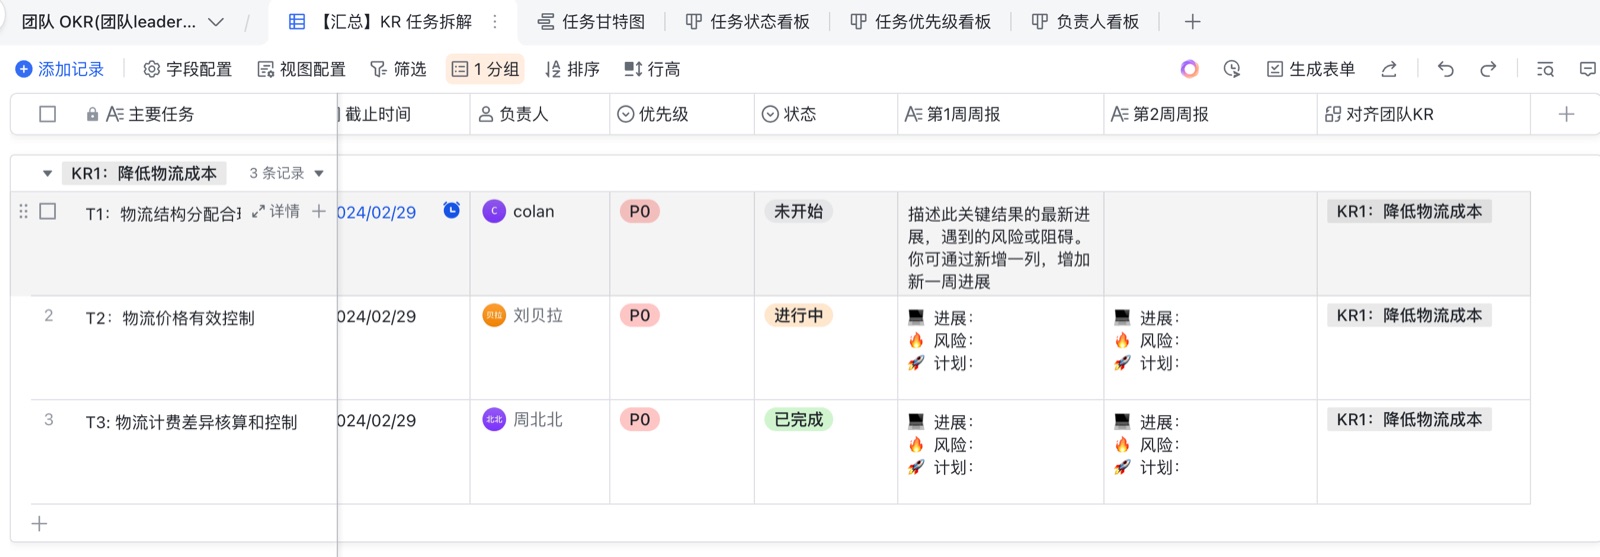This screenshot has width=1600, height=557.
Task: Click the 状态 column header
Action: 826,114
